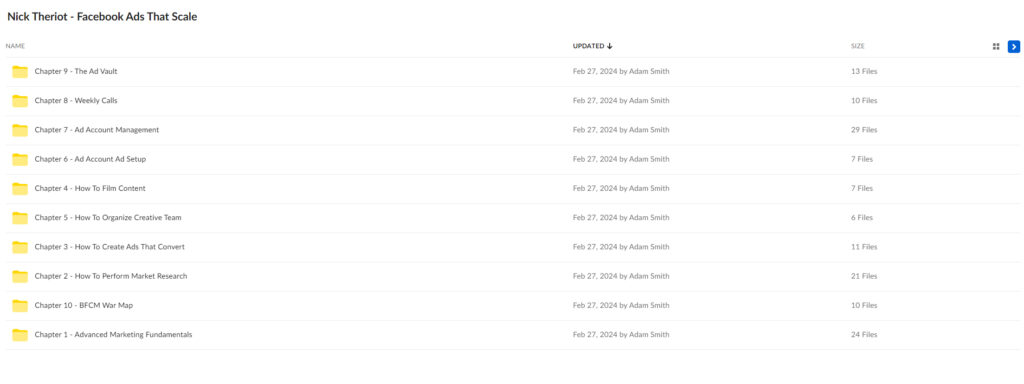
Task: Open Chapter 3 - How To Create Ads That Convert
Action: tap(110, 247)
